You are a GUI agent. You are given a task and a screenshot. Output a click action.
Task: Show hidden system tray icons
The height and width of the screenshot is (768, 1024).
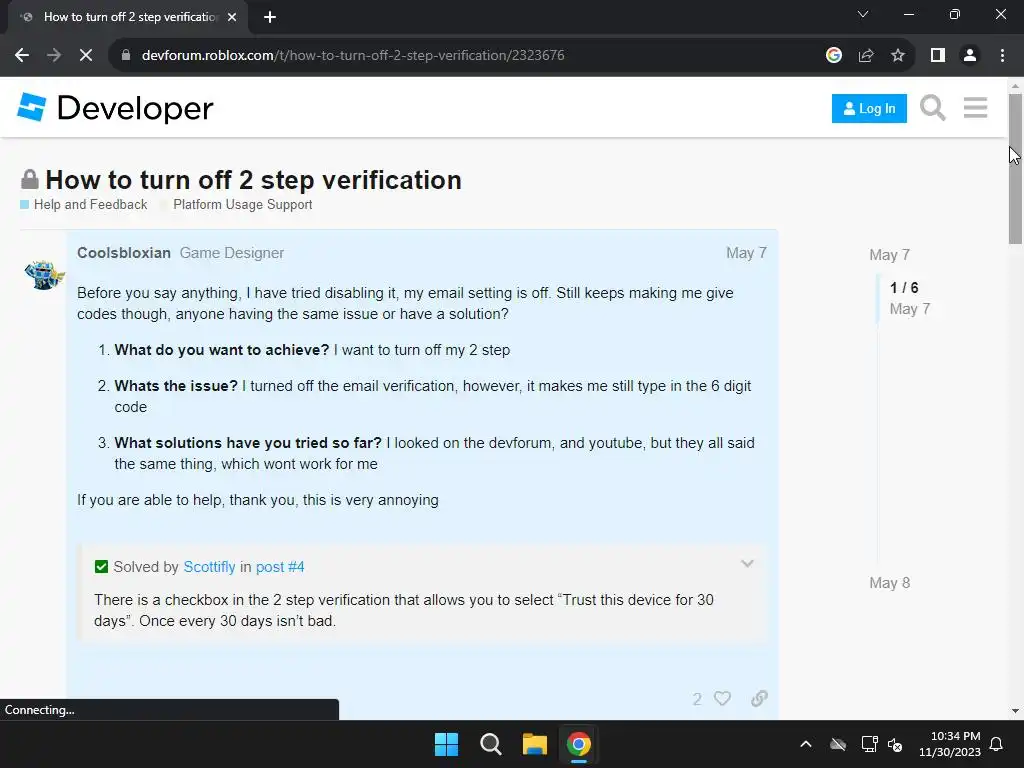pyautogui.click(x=806, y=744)
